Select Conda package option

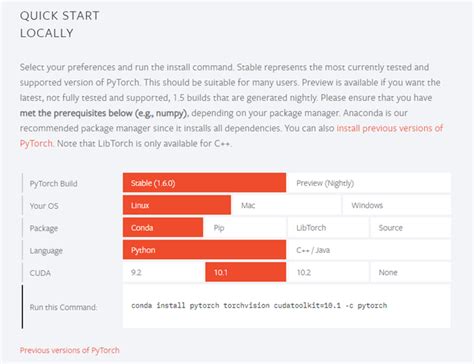point(163,227)
